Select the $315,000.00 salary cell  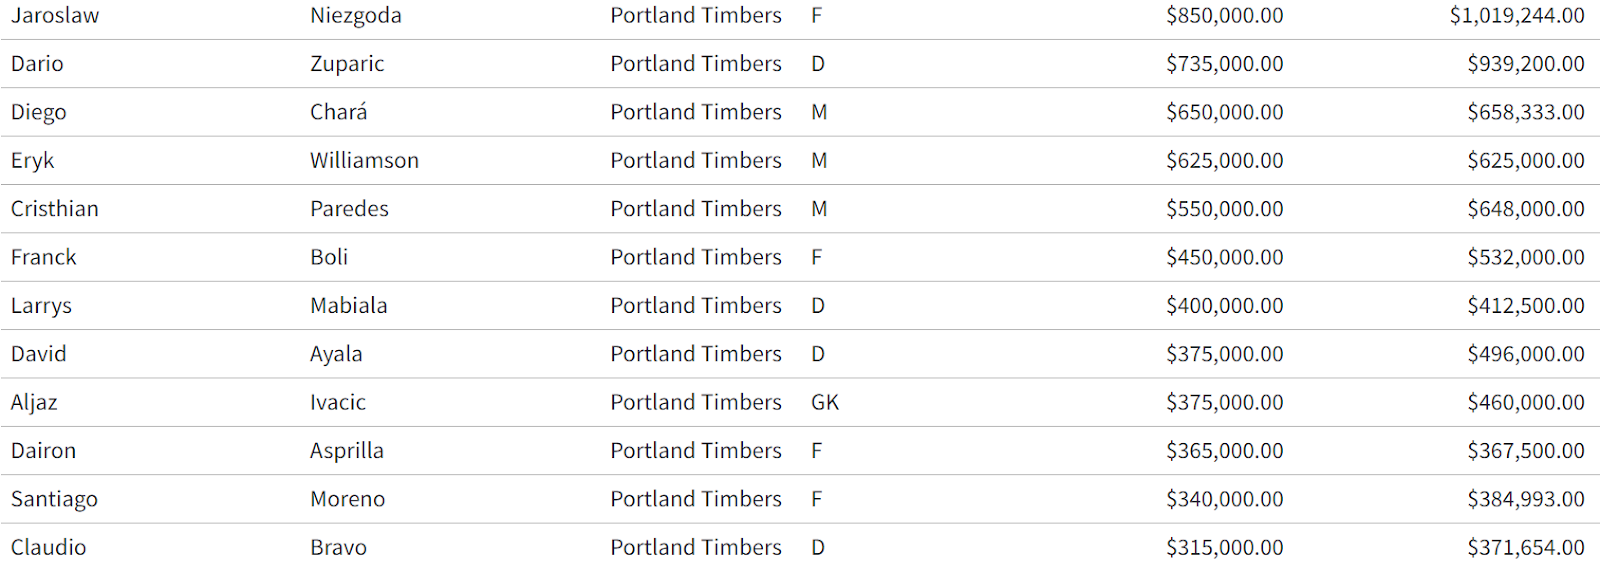[1224, 548]
